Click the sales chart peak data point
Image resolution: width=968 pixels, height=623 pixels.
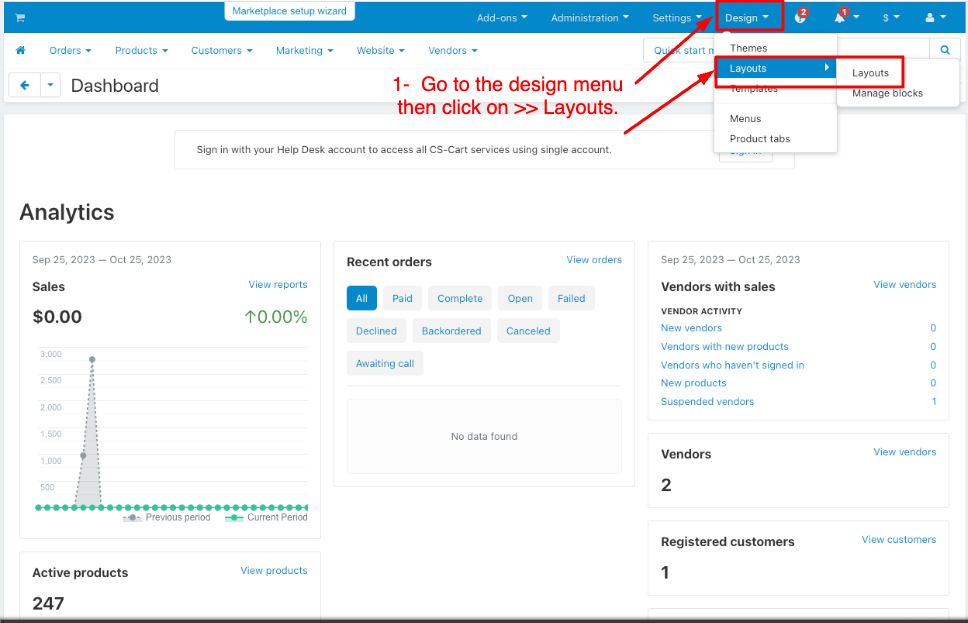pyautogui.click(x=92, y=359)
